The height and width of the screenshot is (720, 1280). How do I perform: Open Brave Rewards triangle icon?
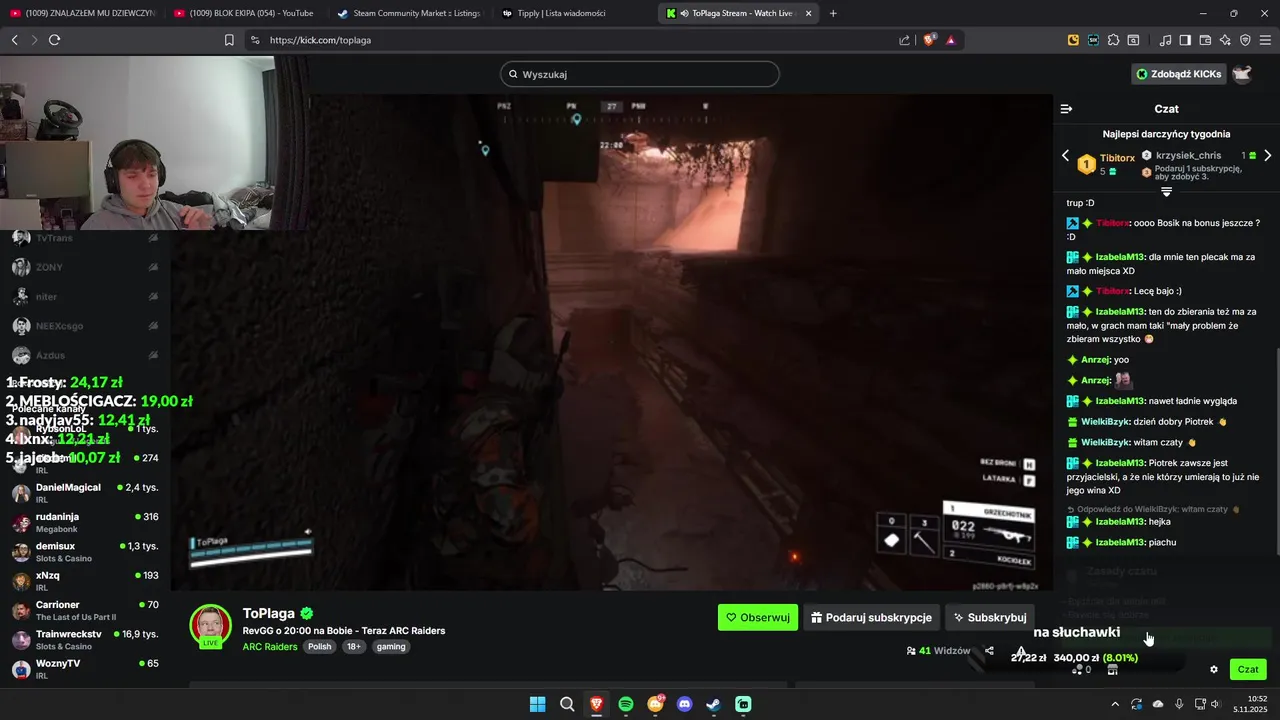(950, 40)
